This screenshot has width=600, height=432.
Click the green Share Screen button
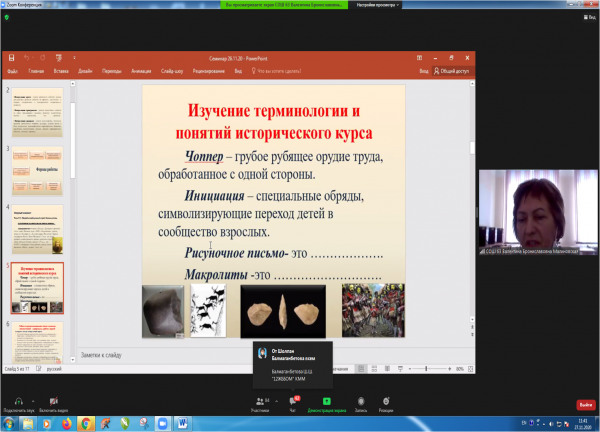point(326,400)
